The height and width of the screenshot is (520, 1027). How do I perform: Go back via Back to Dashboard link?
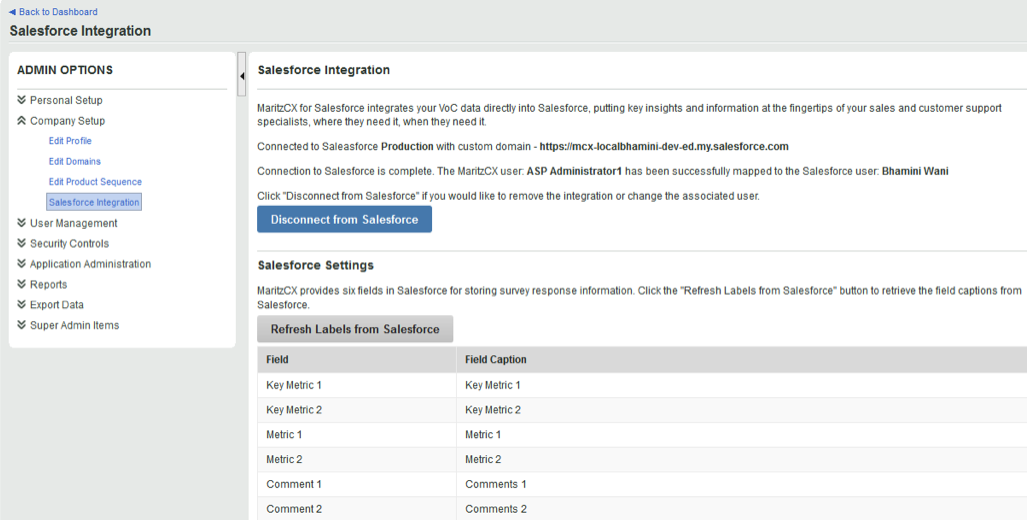pos(53,12)
